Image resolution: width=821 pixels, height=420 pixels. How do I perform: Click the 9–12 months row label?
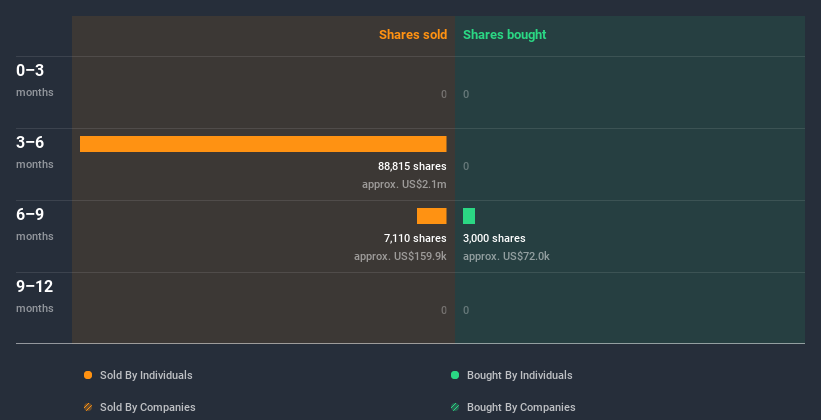coord(35,296)
